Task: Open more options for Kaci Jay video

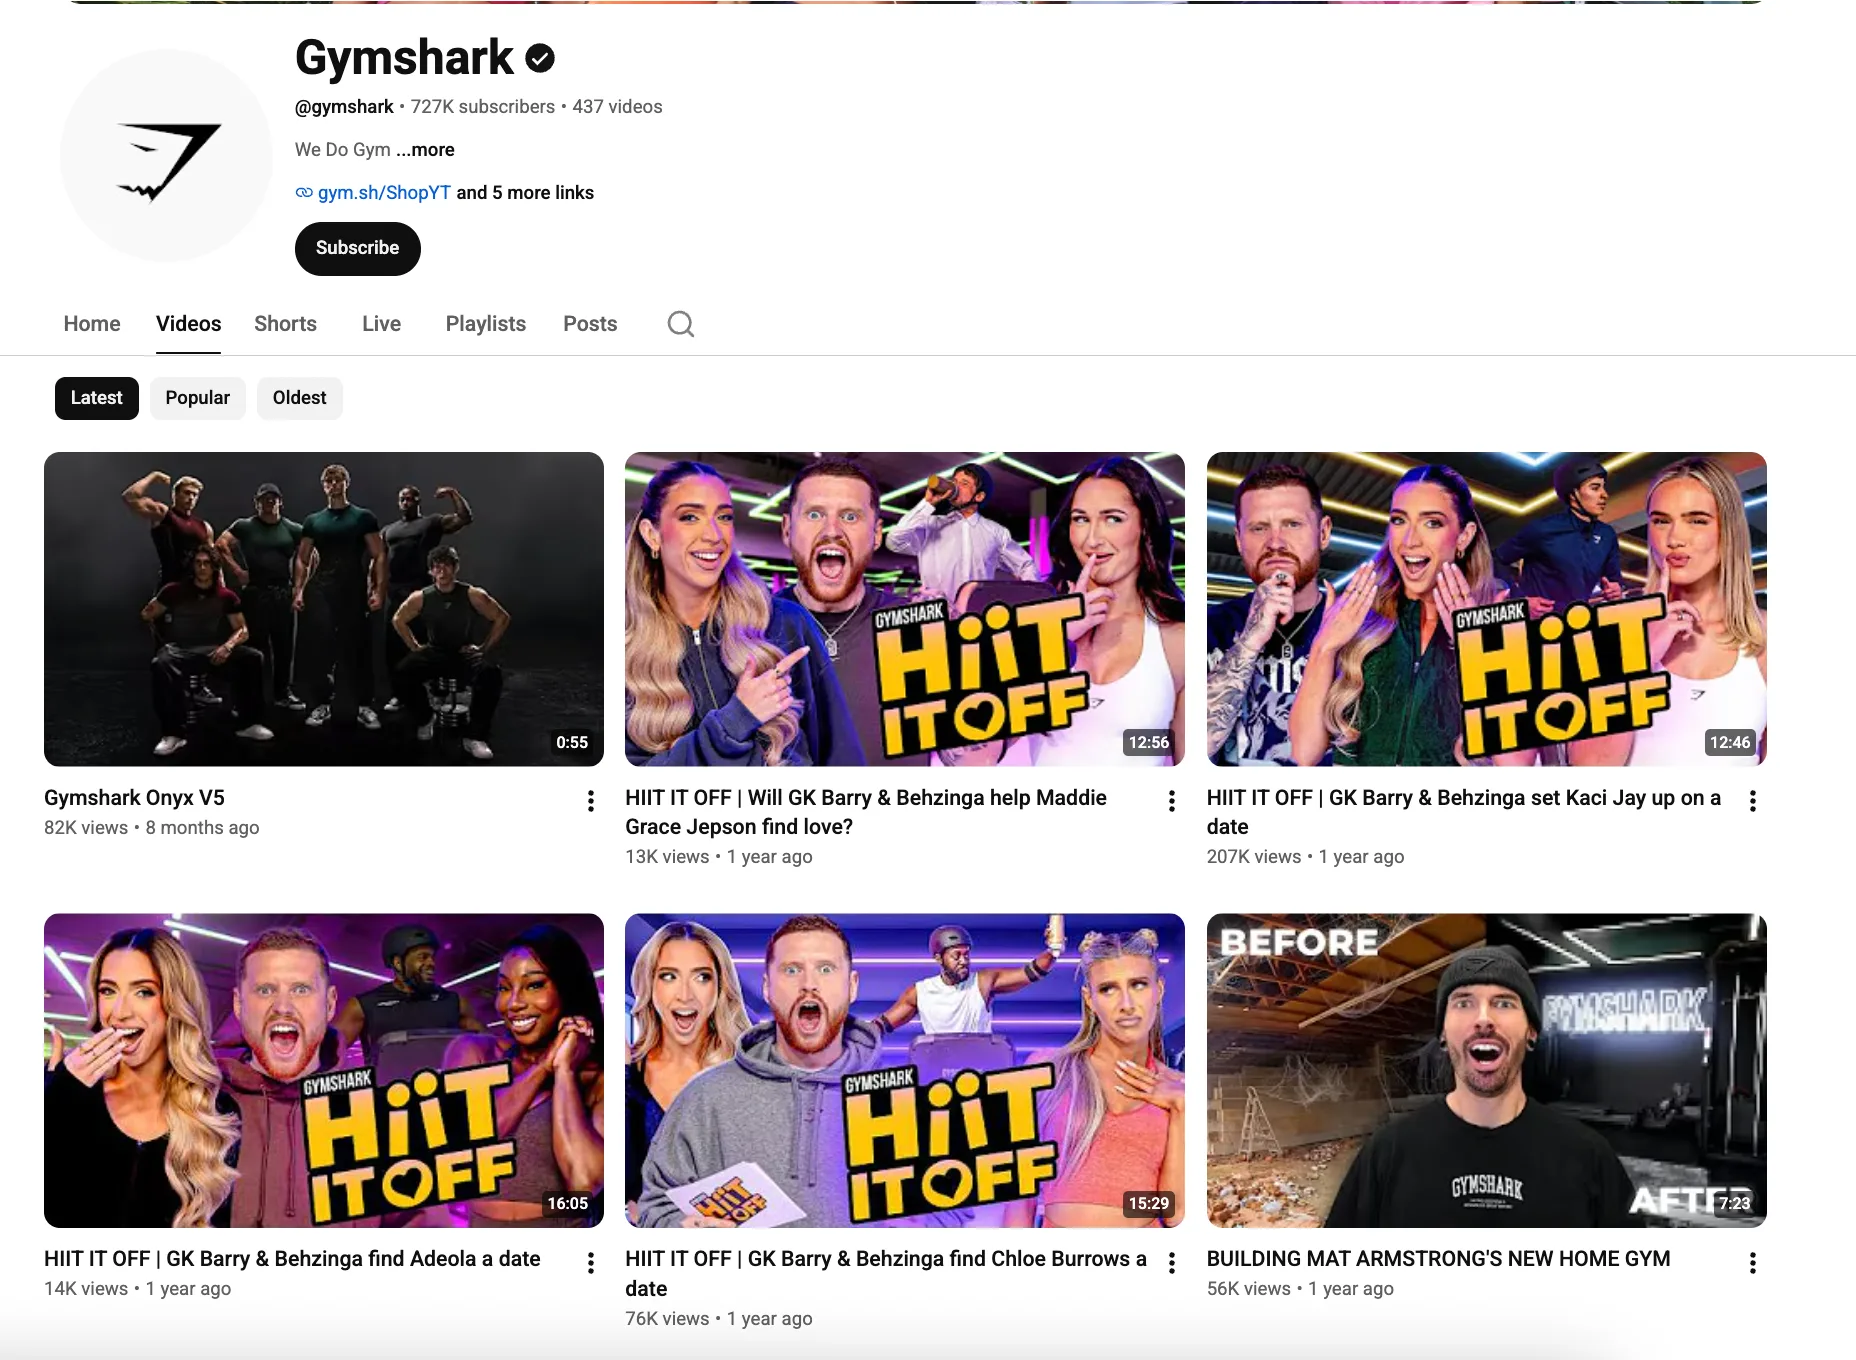Action: pyautogui.click(x=1753, y=801)
